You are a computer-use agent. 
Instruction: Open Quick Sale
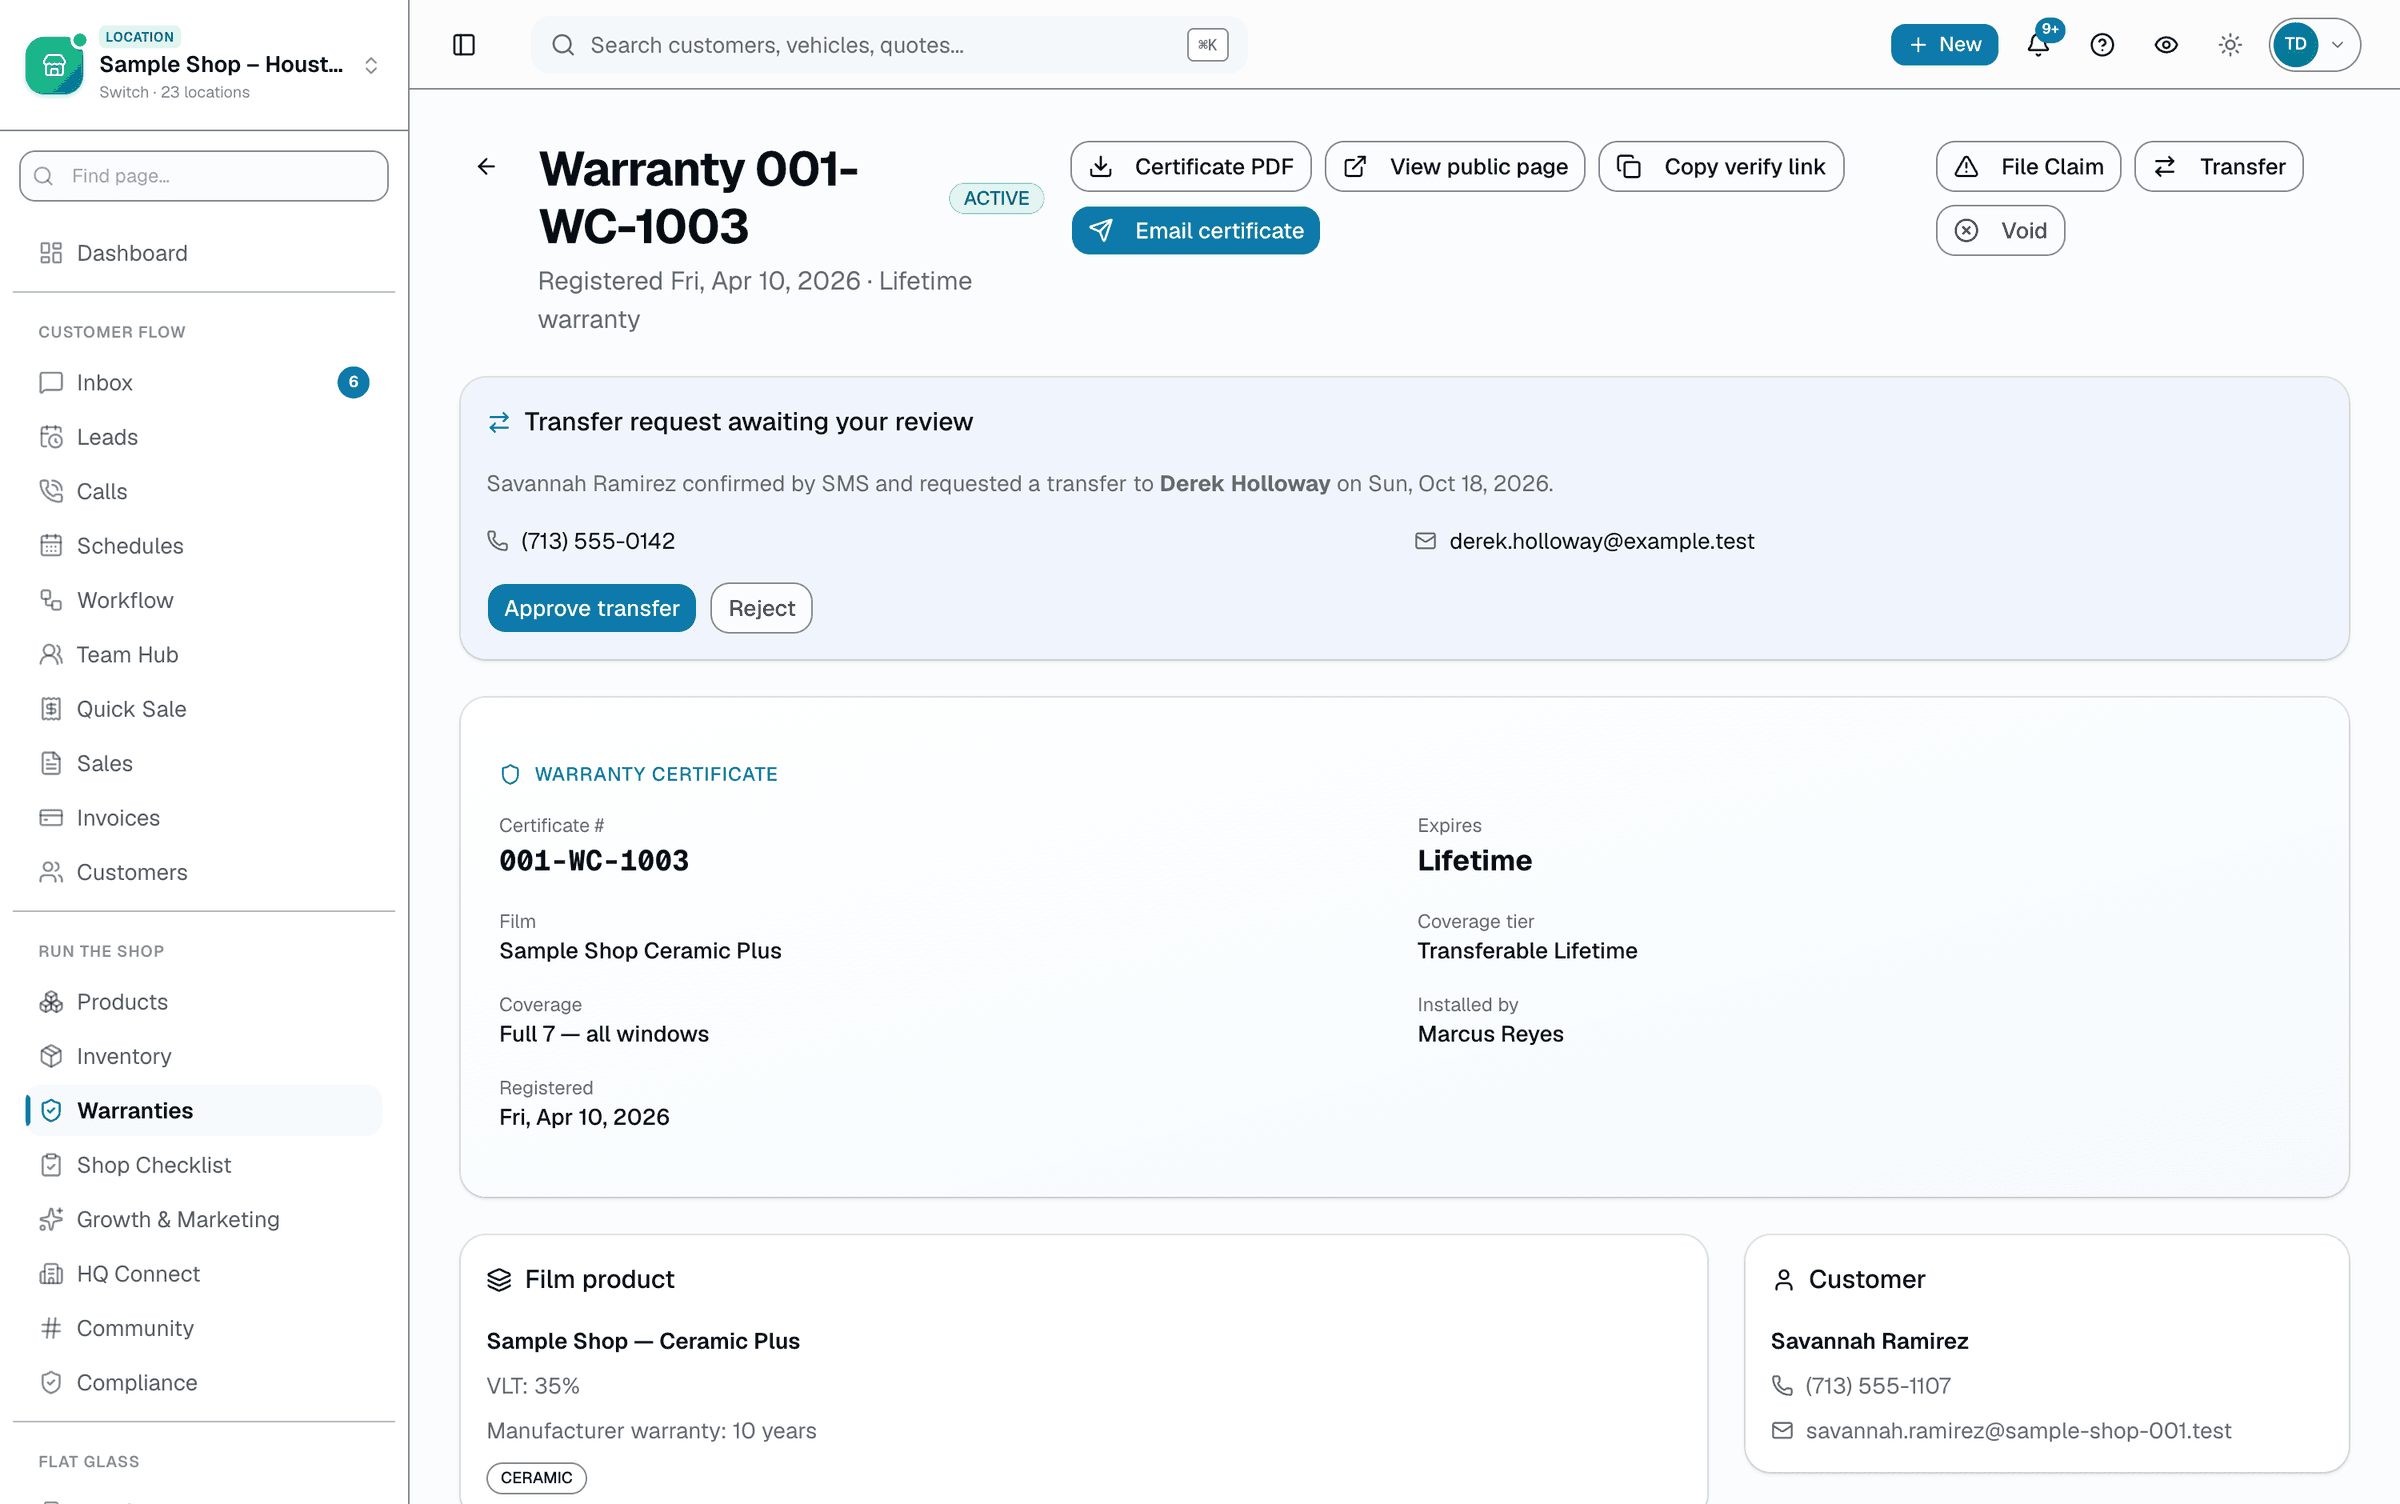(204, 709)
